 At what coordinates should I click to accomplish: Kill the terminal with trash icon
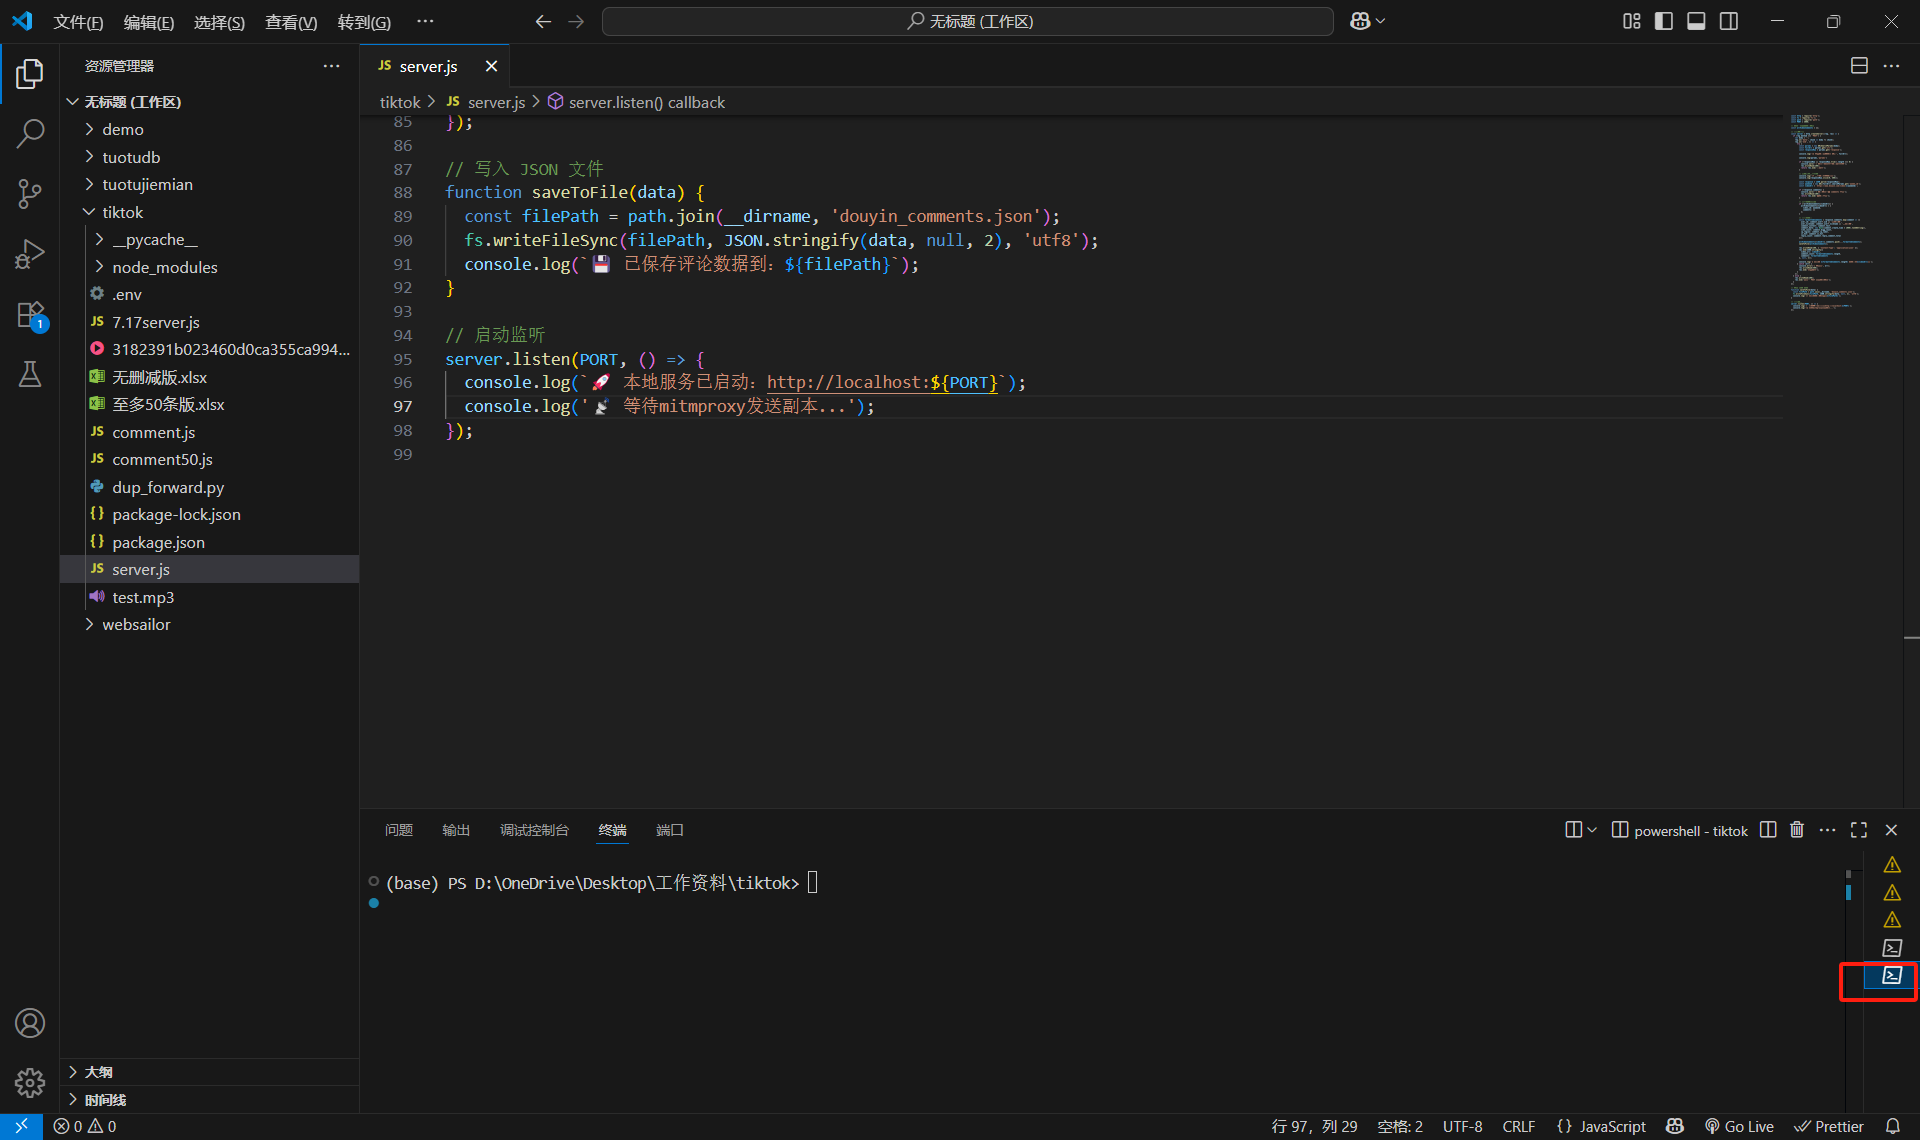1797,830
